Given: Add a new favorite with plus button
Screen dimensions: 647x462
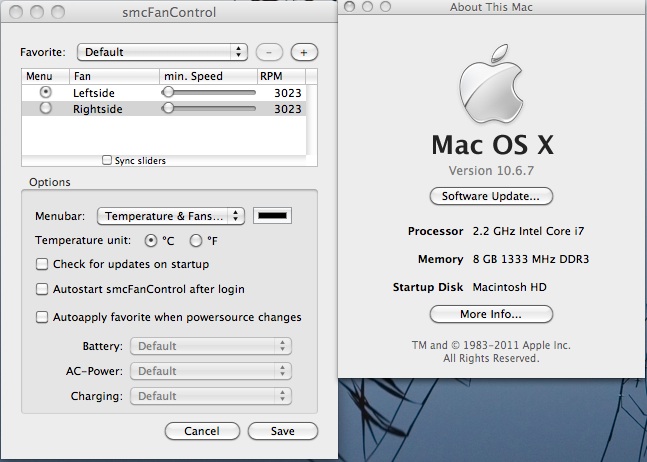Looking at the screenshot, I should [x=304, y=52].
